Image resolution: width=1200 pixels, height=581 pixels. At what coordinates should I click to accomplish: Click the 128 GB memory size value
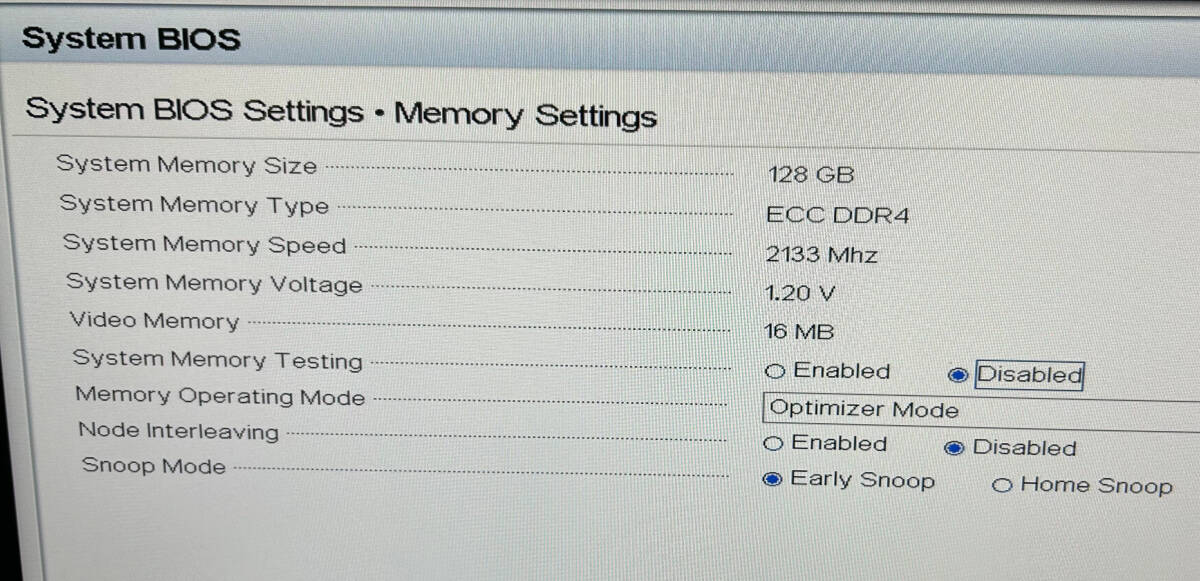[811, 175]
